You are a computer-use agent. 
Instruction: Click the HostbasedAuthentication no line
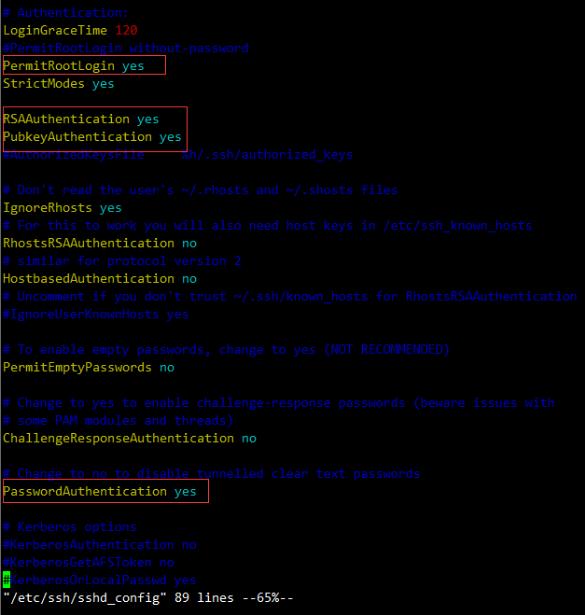tap(100, 279)
